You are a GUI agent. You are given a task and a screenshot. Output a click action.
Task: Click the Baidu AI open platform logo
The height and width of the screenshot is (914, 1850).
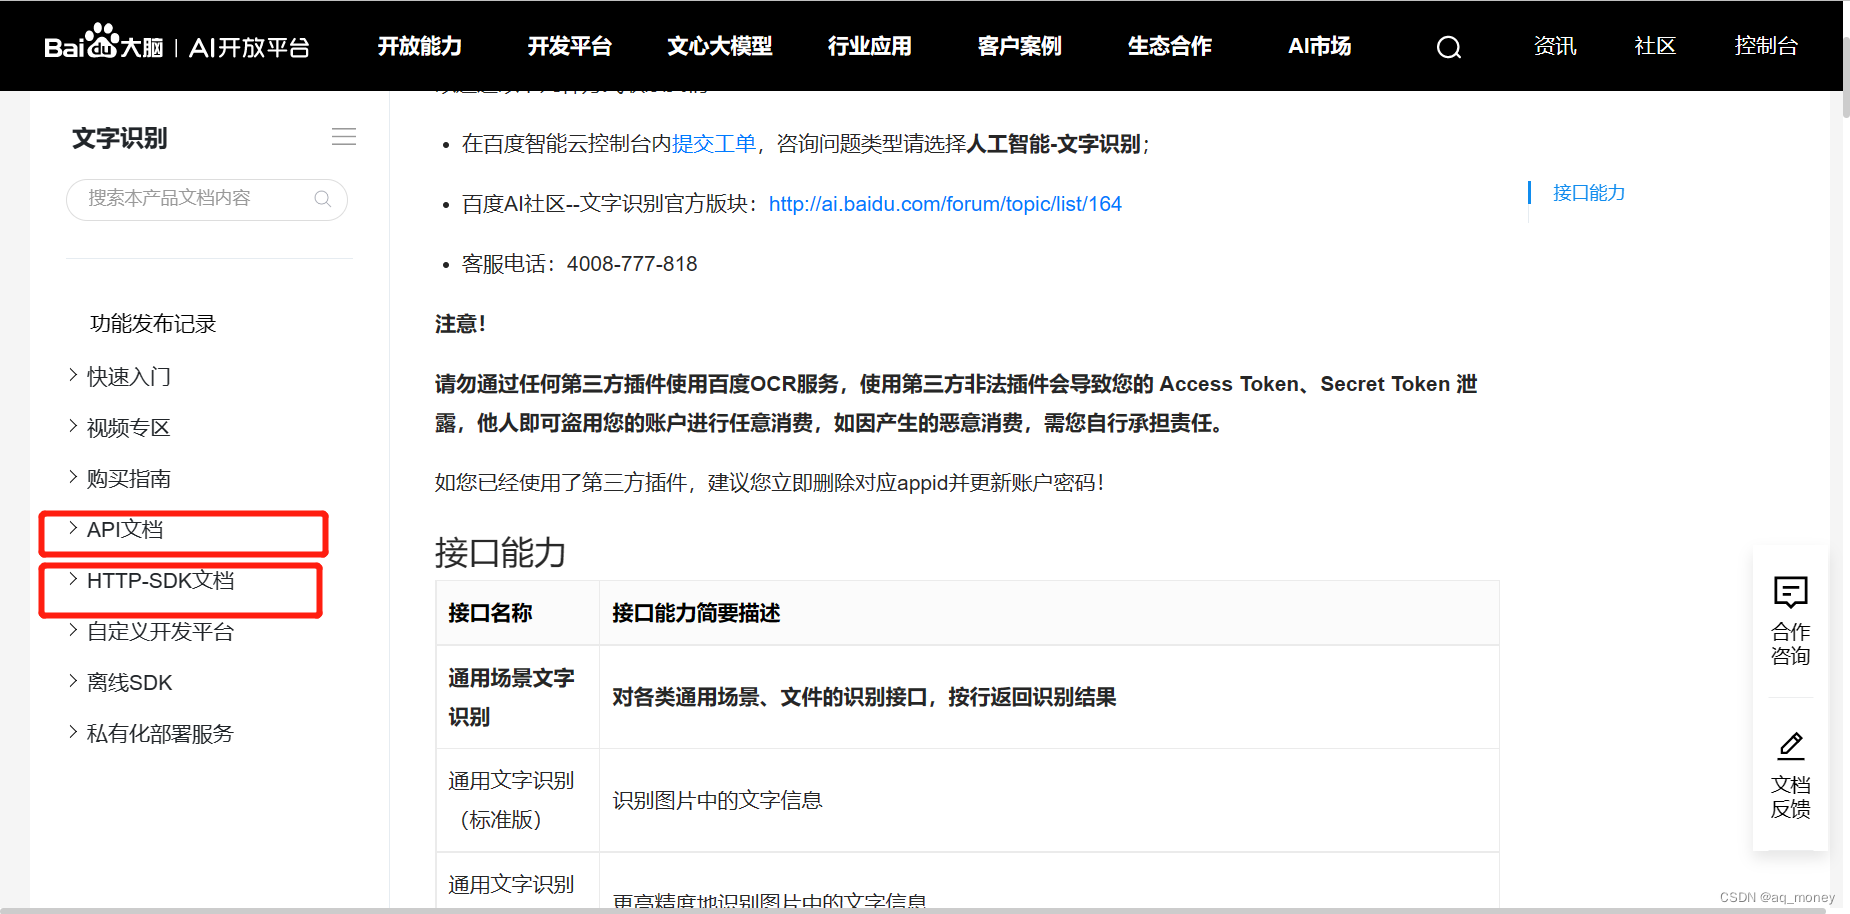177,44
